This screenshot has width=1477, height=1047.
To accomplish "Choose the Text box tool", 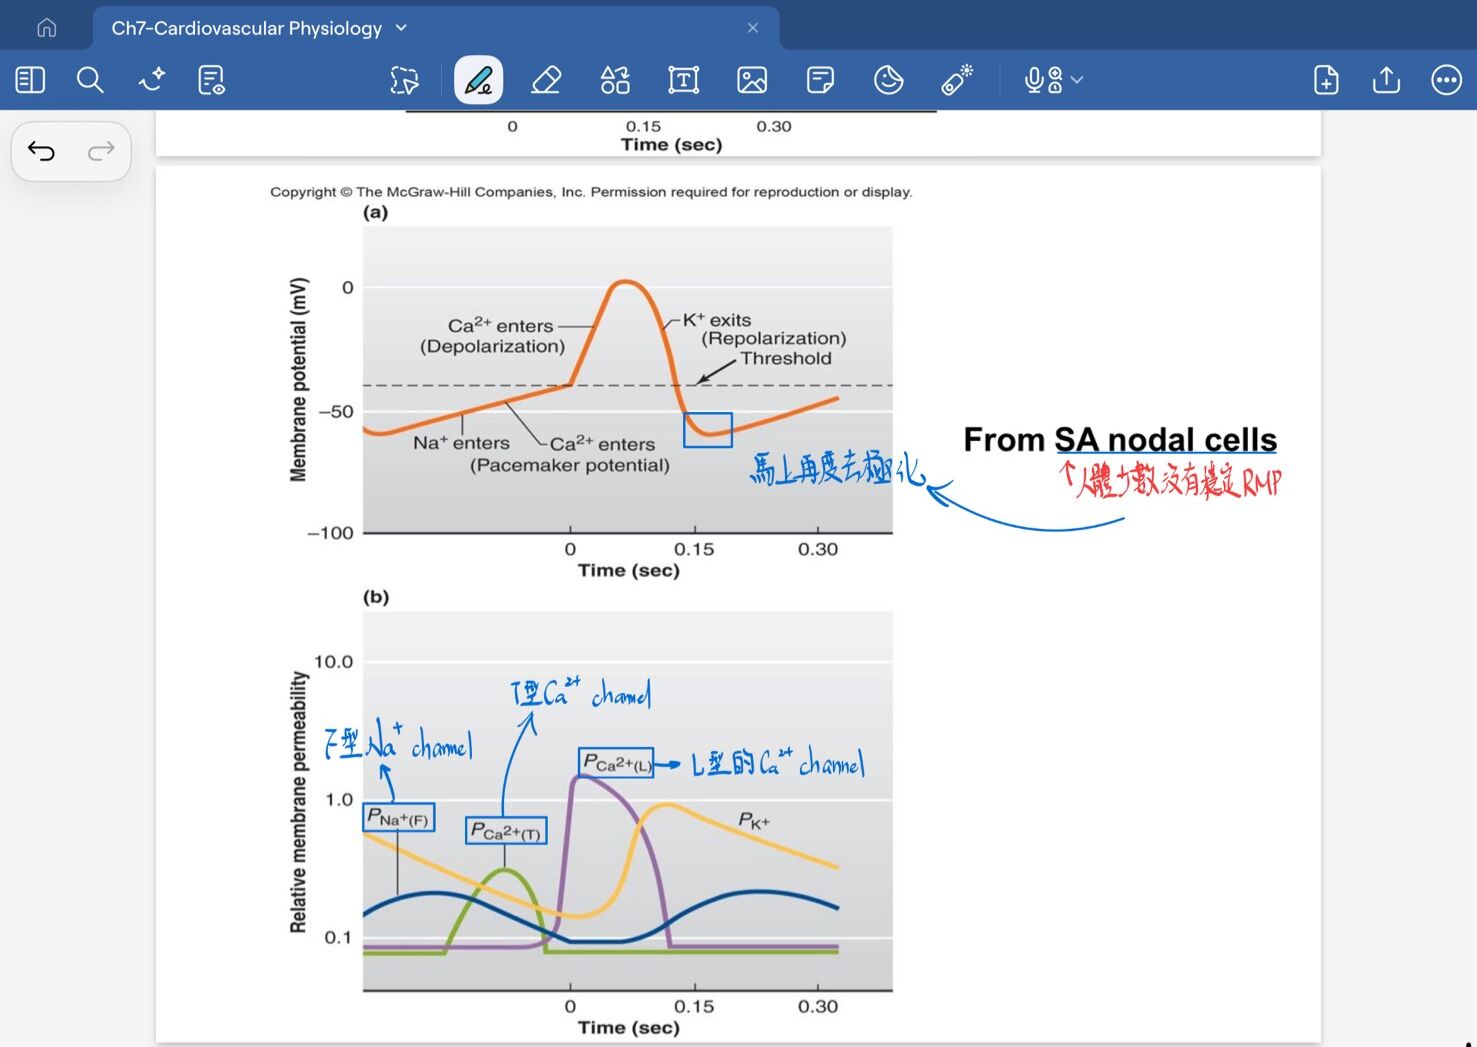I will point(684,80).
